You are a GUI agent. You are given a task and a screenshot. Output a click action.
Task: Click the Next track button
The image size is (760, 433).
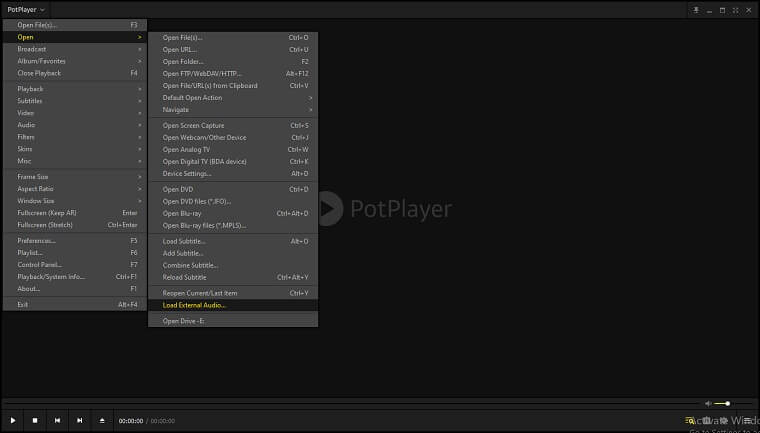pos(79,420)
